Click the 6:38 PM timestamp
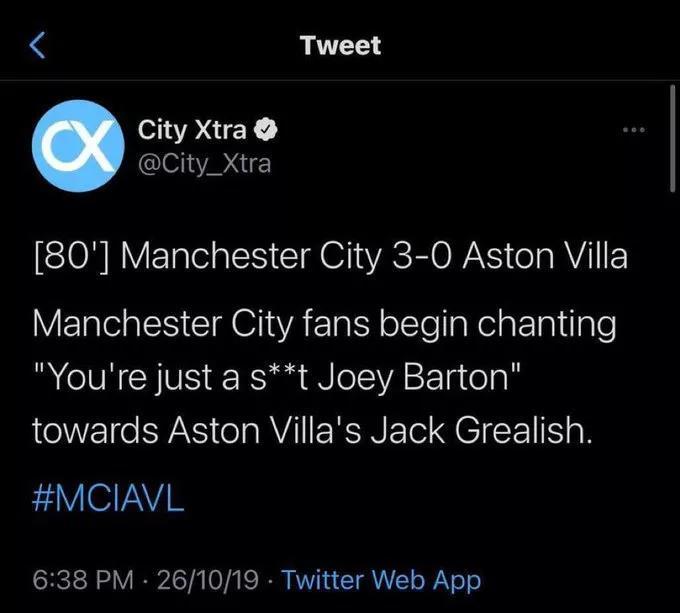The image size is (680, 613). point(83,580)
